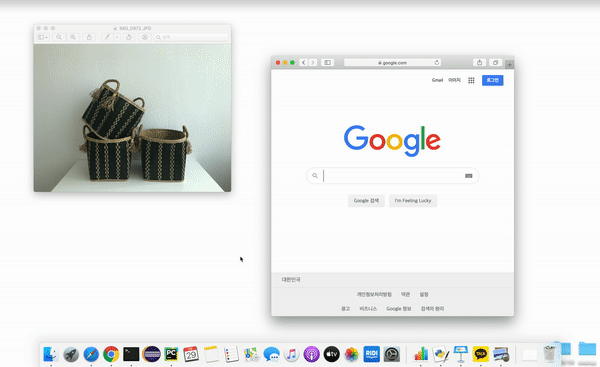This screenshot has height=367, width=600.
Task: Launch KakaoTalk from the Dock
Action: click(x=481, y=354)
